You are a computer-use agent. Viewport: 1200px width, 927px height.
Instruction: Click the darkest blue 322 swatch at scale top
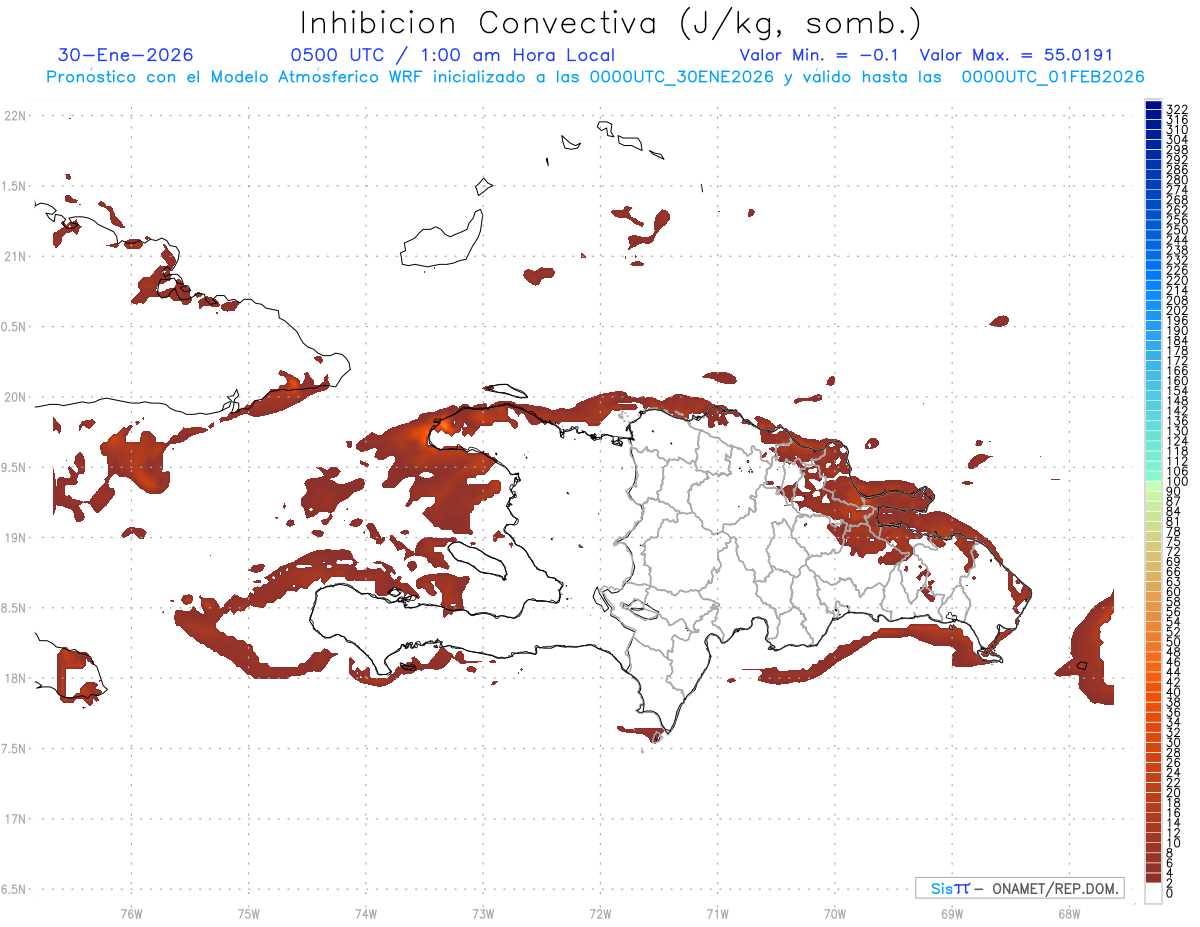pyautogui.click(x=1153, y=107)
